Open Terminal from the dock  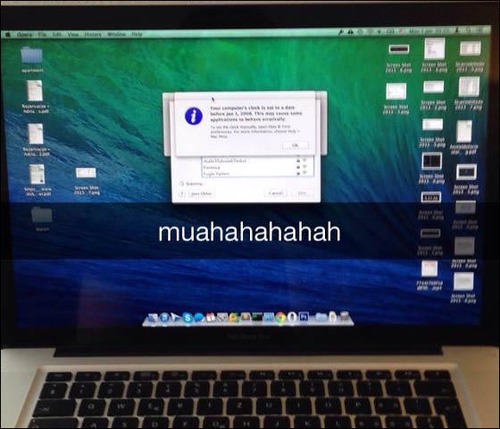click(x=257, y=317)
